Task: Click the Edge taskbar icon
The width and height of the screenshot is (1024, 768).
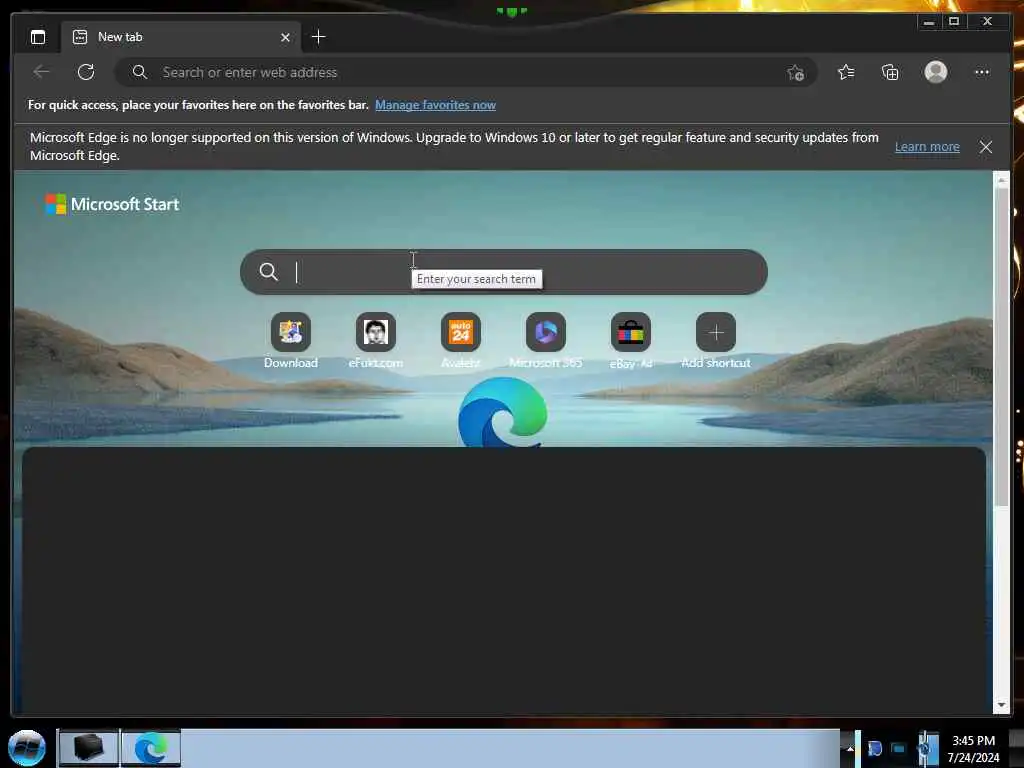Action: point(151,747)
